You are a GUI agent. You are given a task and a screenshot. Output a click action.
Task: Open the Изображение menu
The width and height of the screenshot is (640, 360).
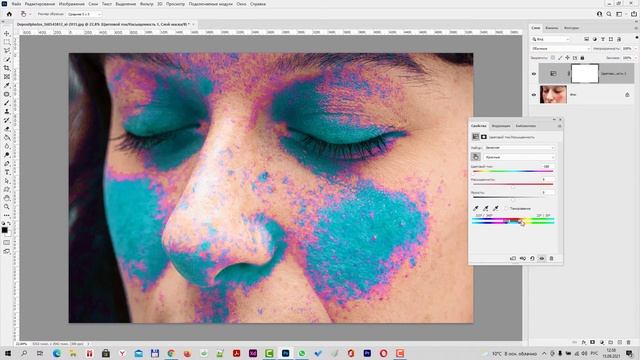pyautogui.click(x=72, y=4)
